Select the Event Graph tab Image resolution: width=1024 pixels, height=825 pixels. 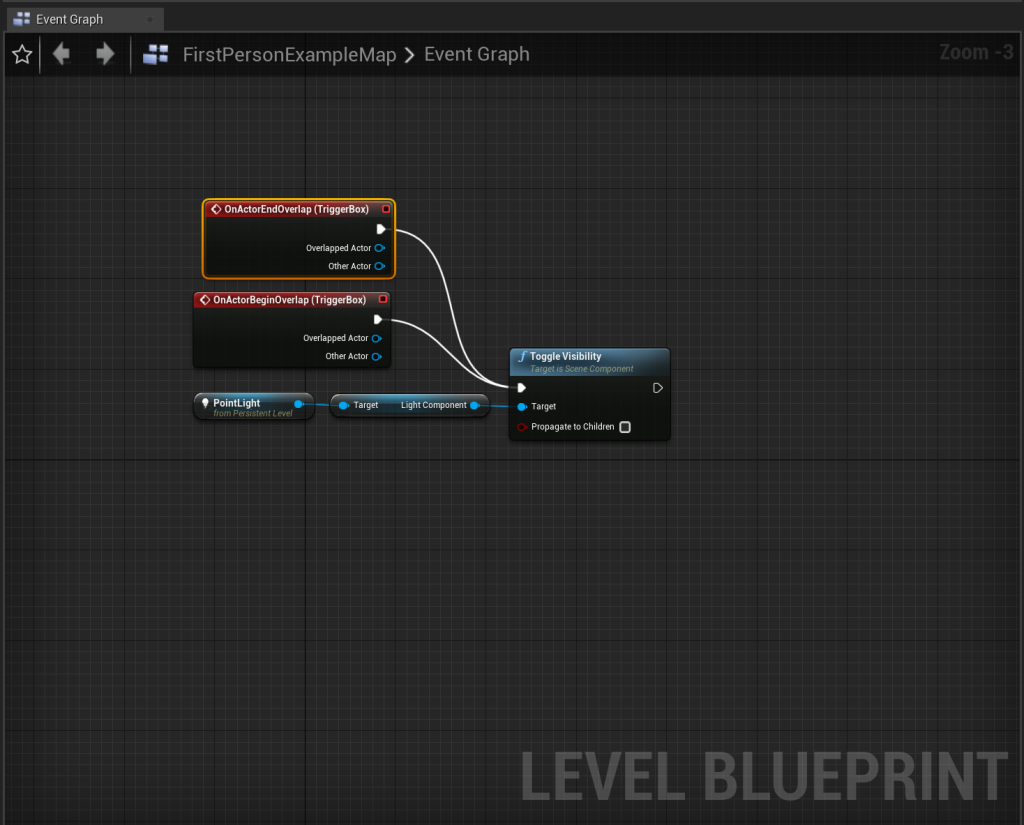pyautogui.click(x=70, y=19)
